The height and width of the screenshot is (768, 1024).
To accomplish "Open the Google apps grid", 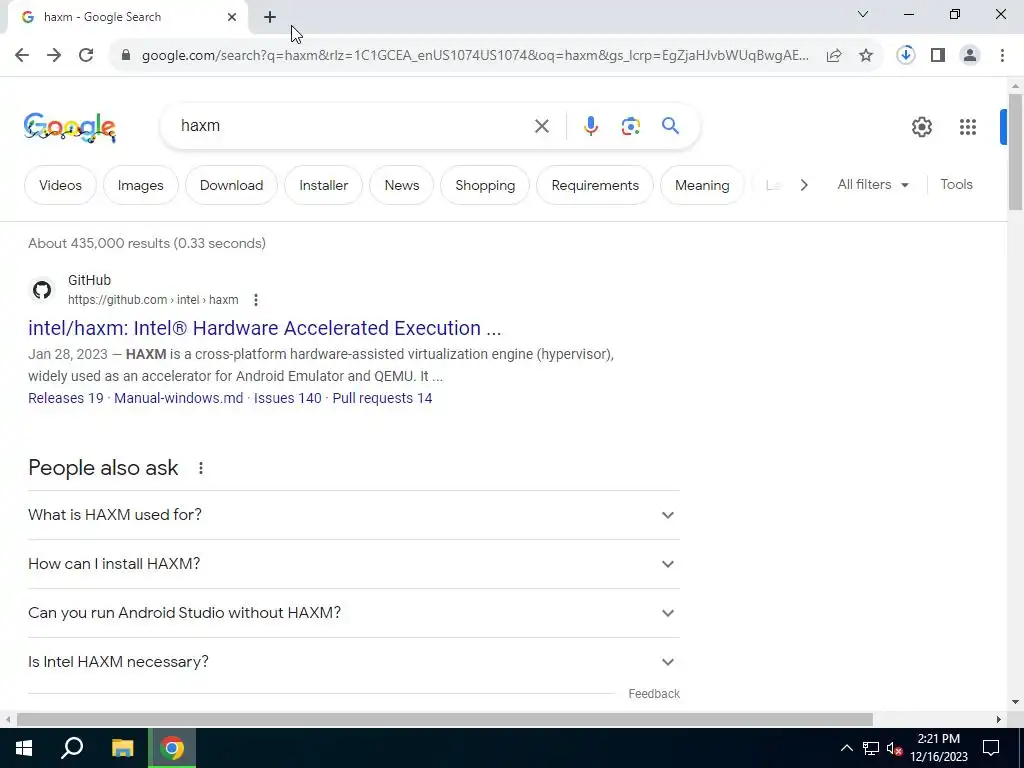I will 968,127.
